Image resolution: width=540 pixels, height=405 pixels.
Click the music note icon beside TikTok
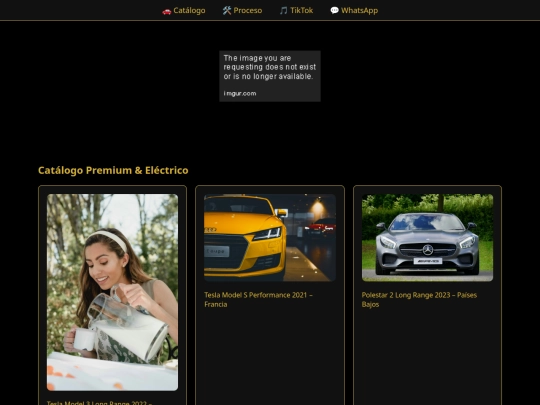[283, 11]
